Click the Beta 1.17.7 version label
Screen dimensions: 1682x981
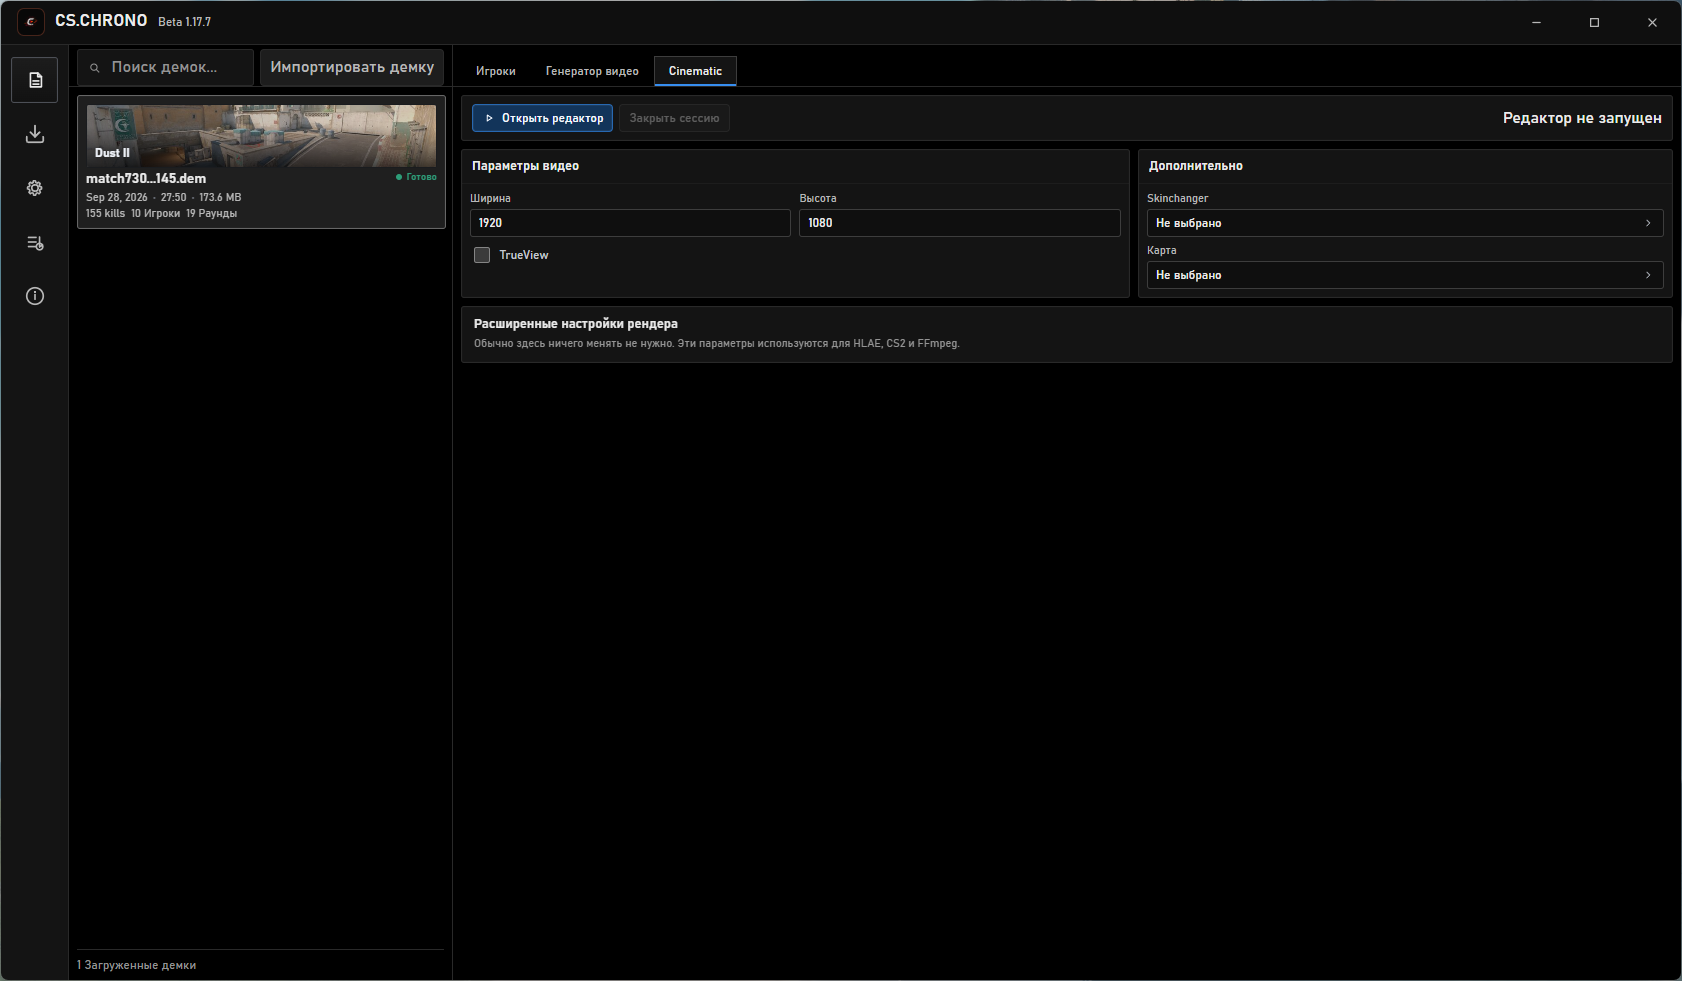(184, 22)
